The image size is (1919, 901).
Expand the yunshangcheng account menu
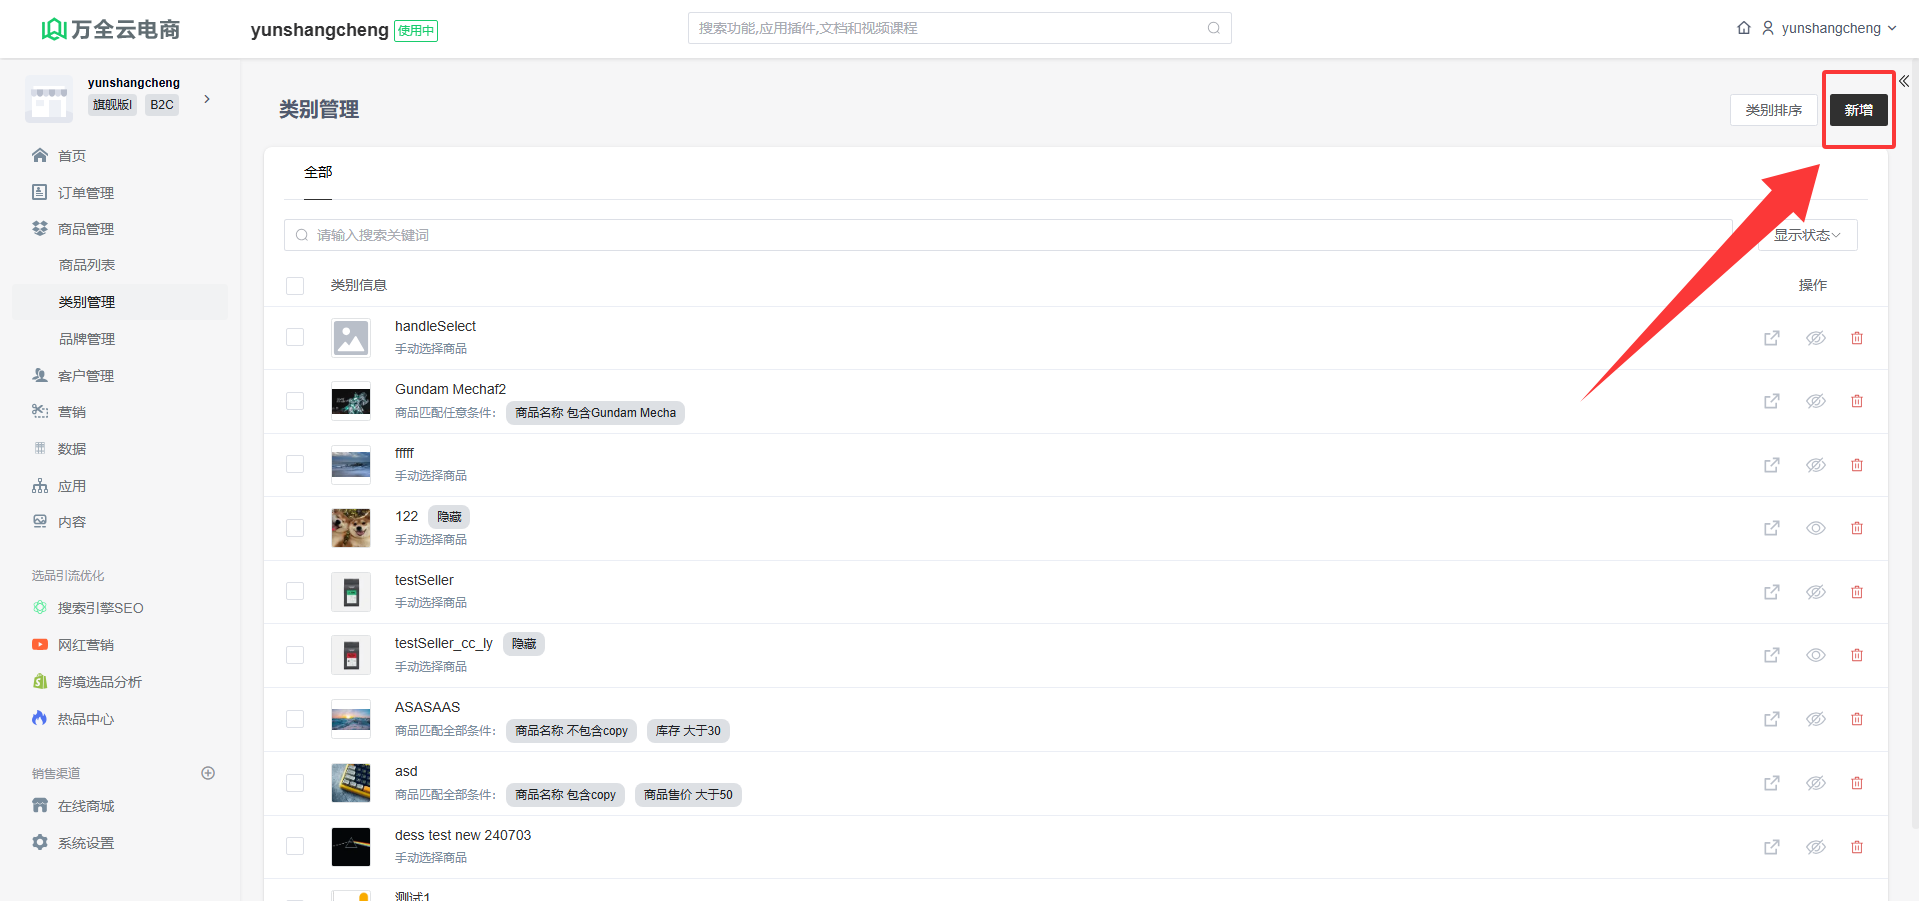tap(1829, 28)
